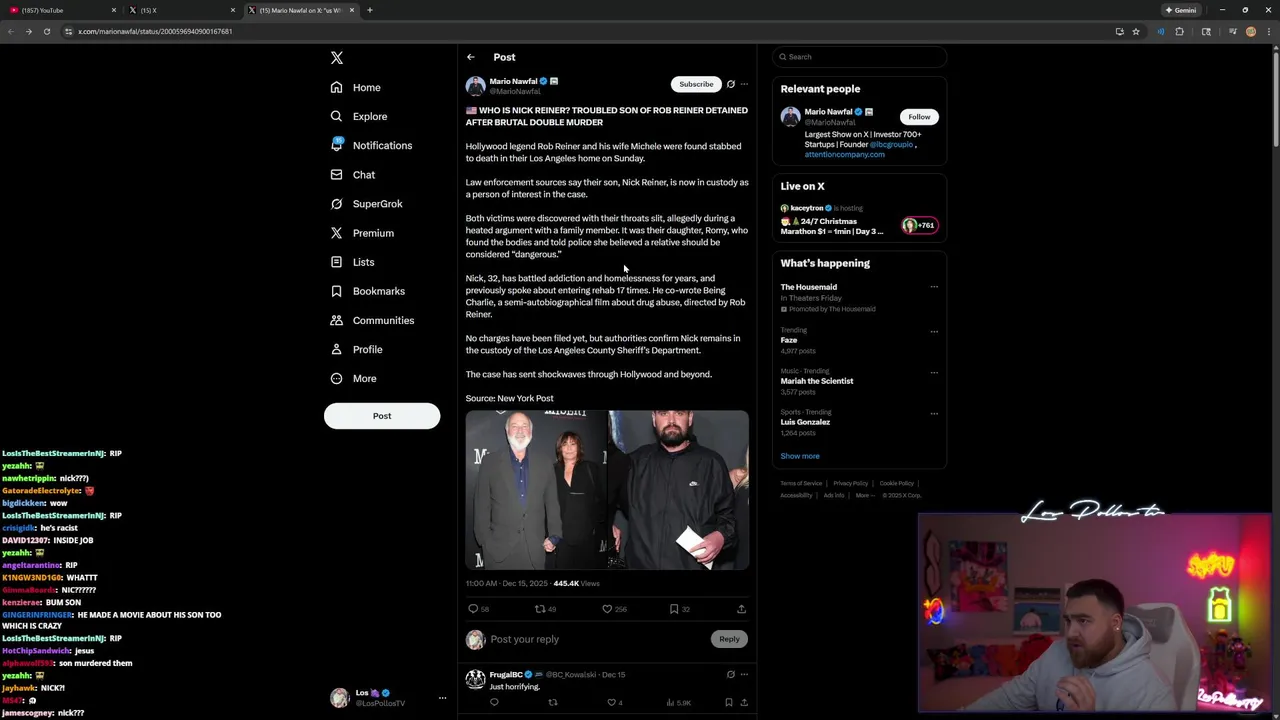
Task: Open the attentioncompany.com link
Action: [844, 154]
